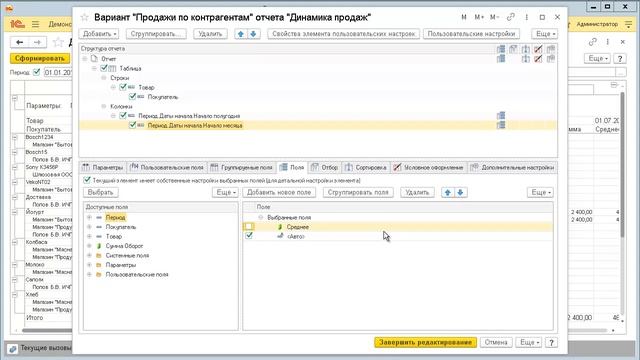Click fields icon on Начало полугодия row

click(501, 116)
